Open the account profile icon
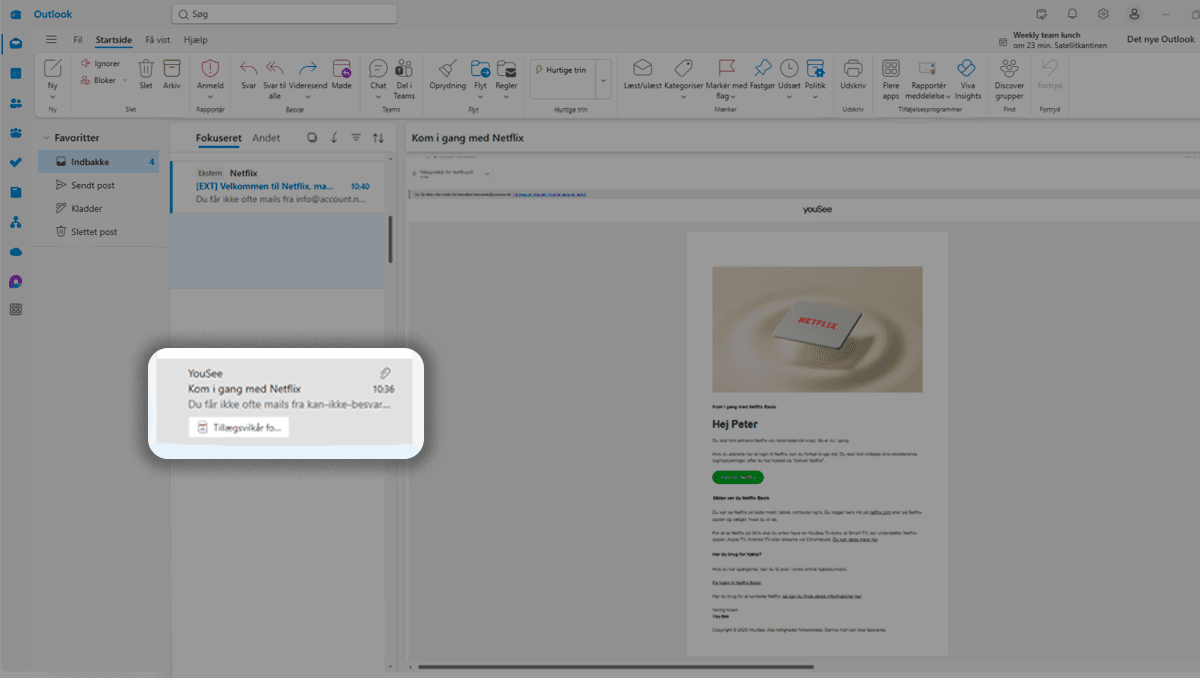The image size is (1200, 678). click(x=1134, y=14)
